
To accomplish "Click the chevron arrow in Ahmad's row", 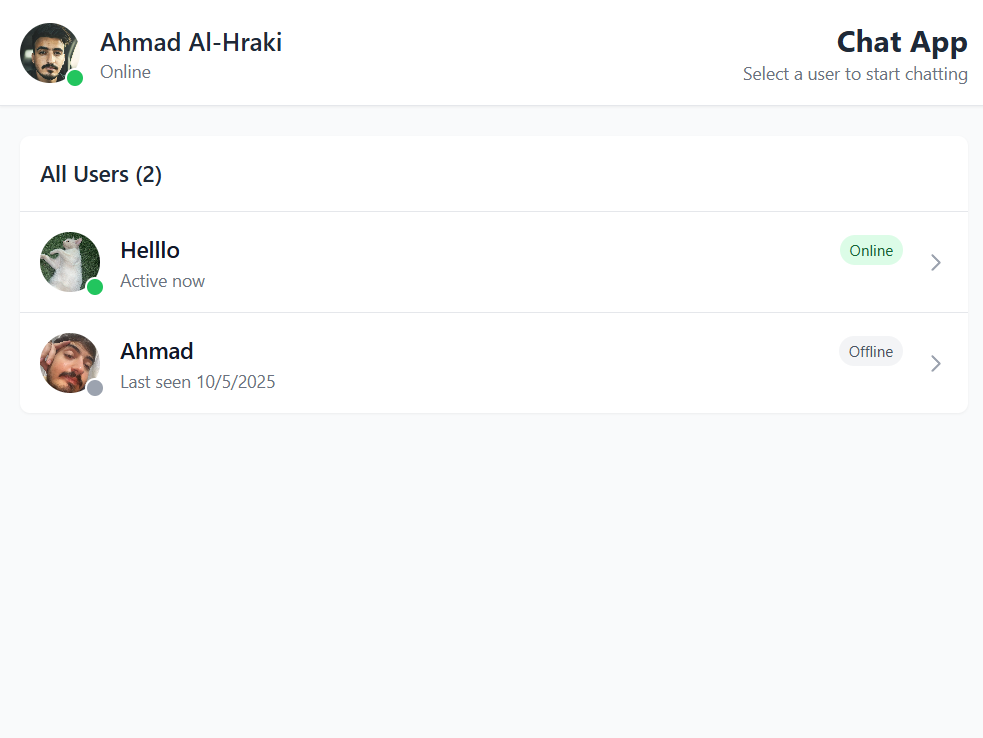I will (x=936, y=363).
